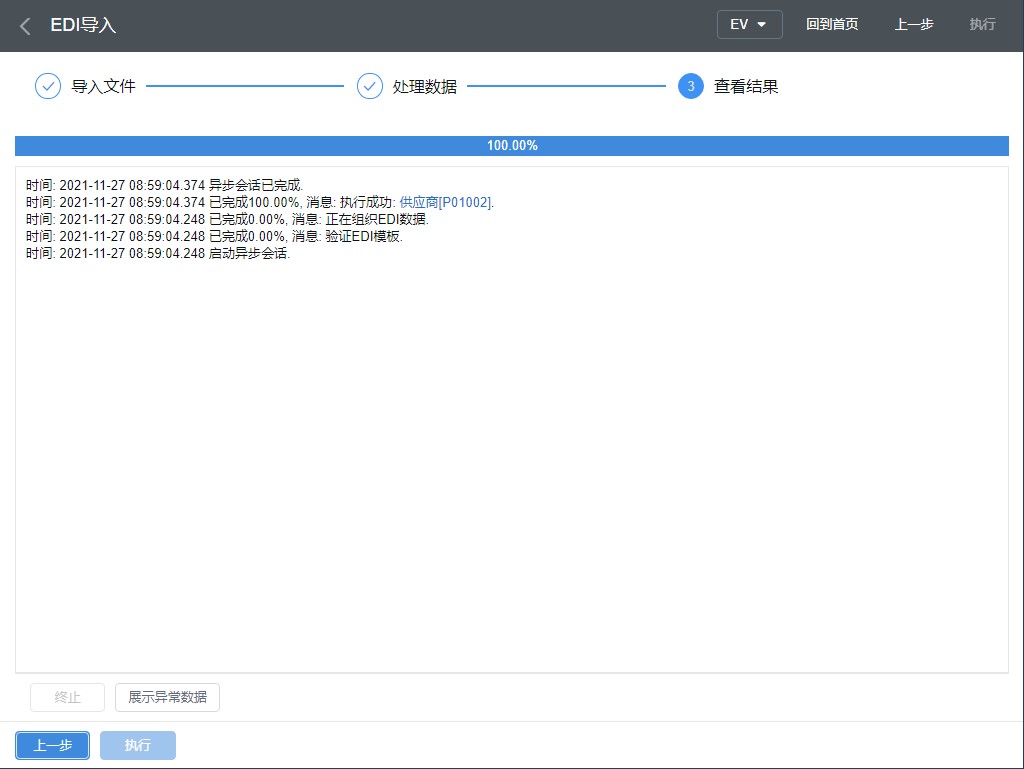Image resolution: width=1024 pixels, height=769 pixels.
Task: Open the 供应商[P01002] link
Action: click(445, 202)
